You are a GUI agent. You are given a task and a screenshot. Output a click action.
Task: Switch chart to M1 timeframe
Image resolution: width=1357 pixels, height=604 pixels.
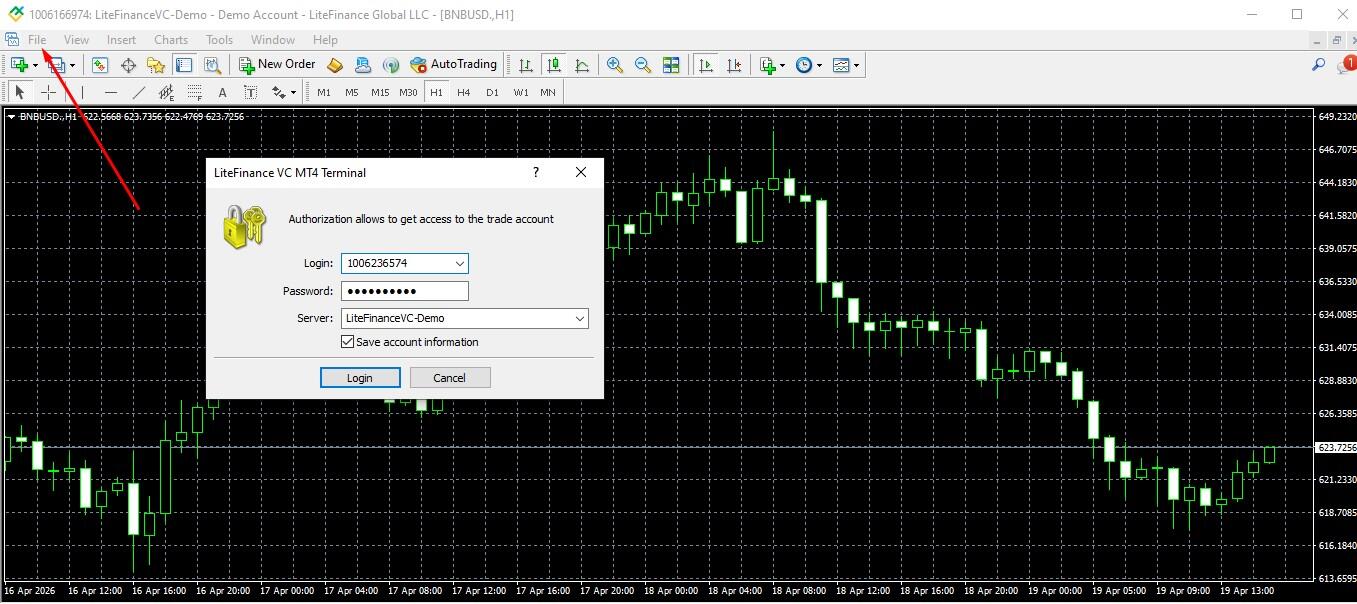[324, 92]
